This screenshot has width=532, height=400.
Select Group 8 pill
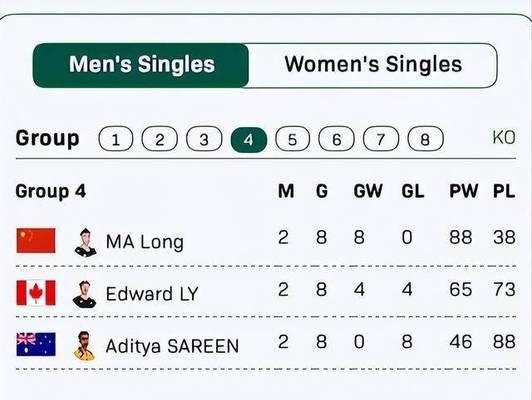(x=425, y=139)
